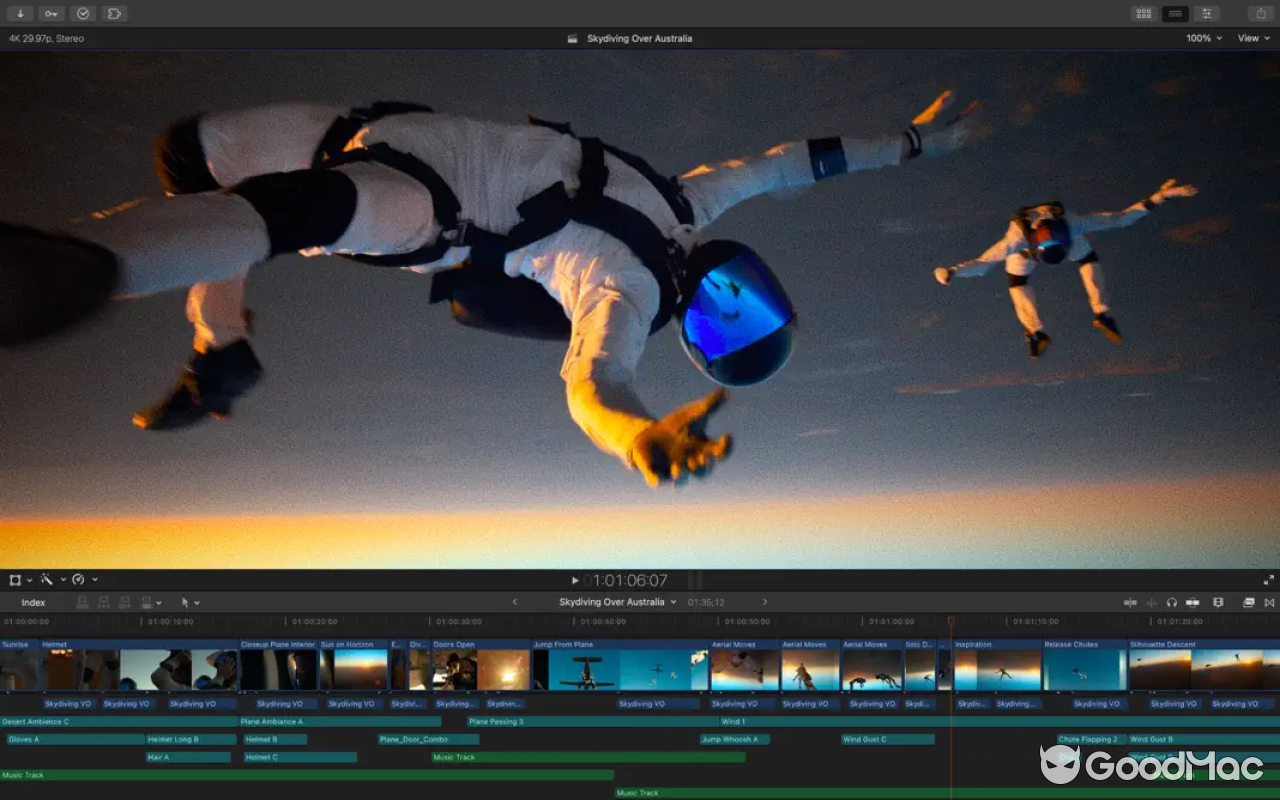Toggle audio skimming on or off

1151,602
